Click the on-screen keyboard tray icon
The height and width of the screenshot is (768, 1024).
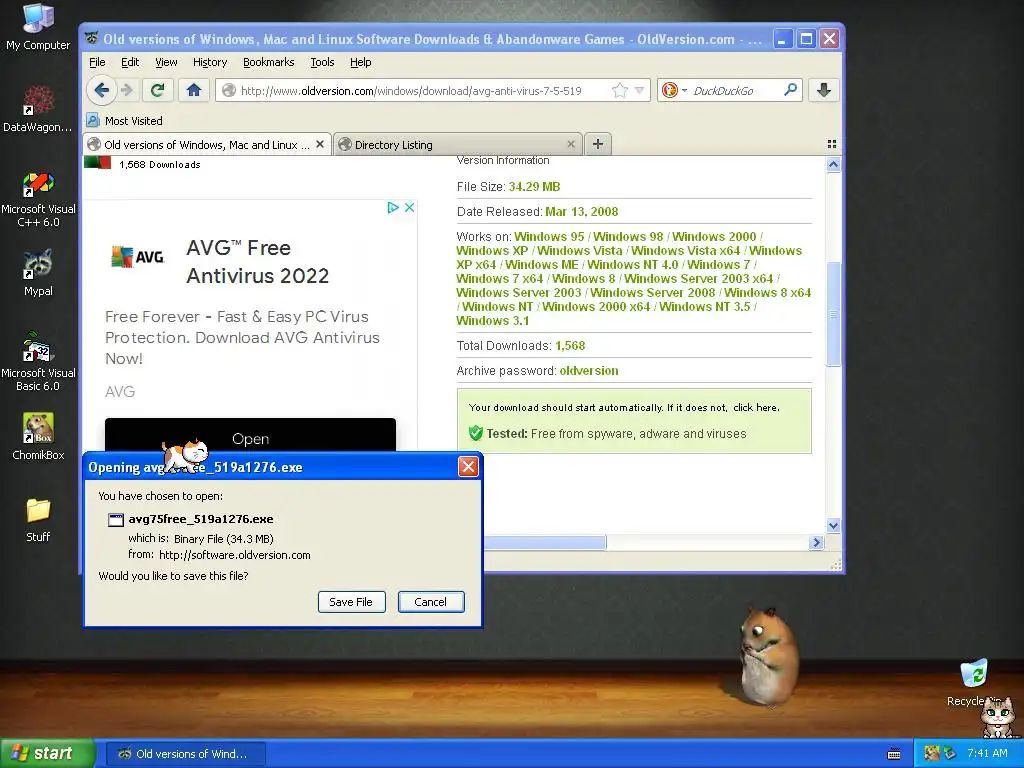(893, 754)
